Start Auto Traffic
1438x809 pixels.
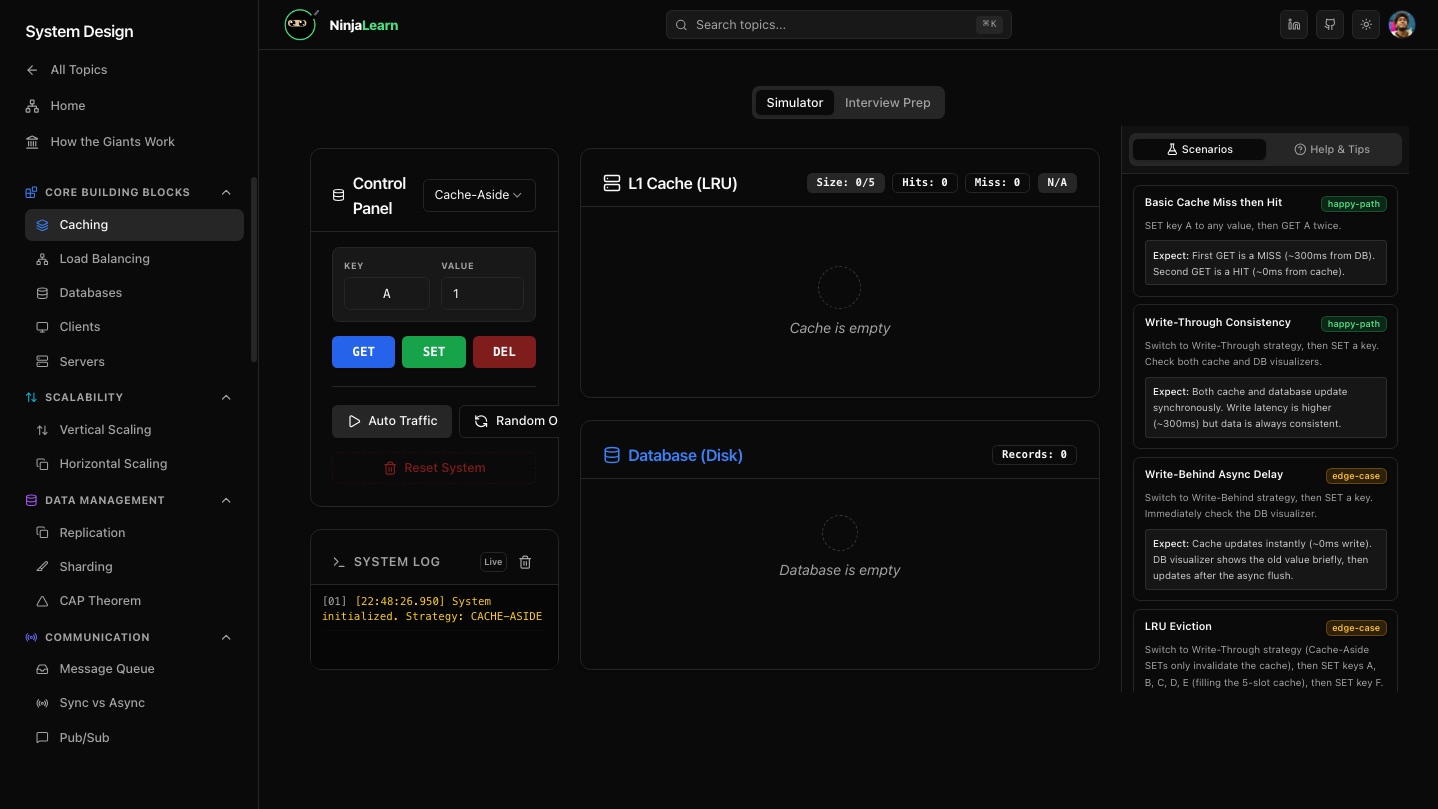(392, 421)
